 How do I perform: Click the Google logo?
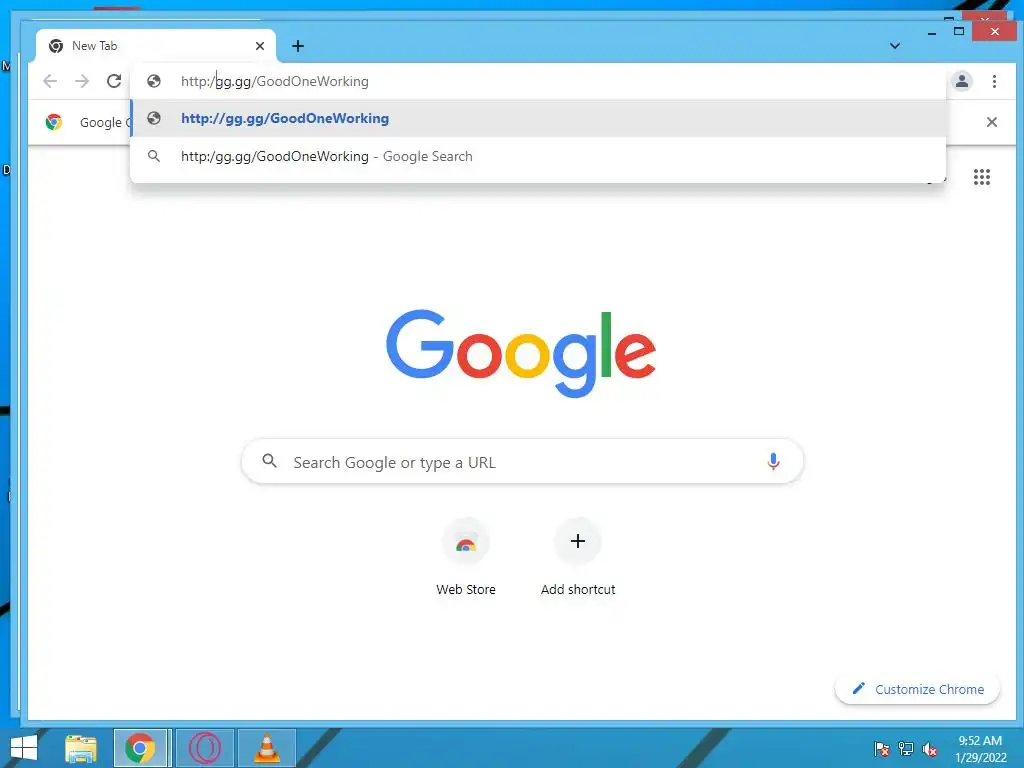tap(521, 353)
